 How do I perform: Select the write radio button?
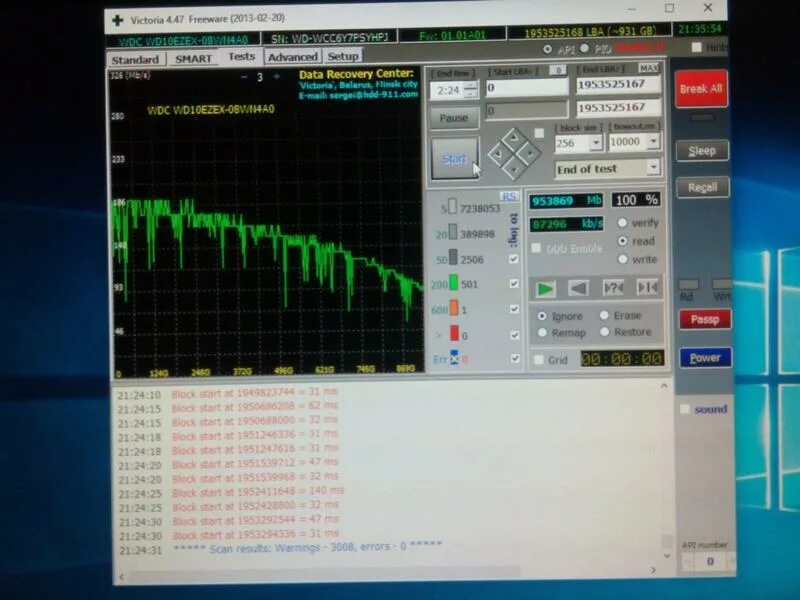pos(622,259)
